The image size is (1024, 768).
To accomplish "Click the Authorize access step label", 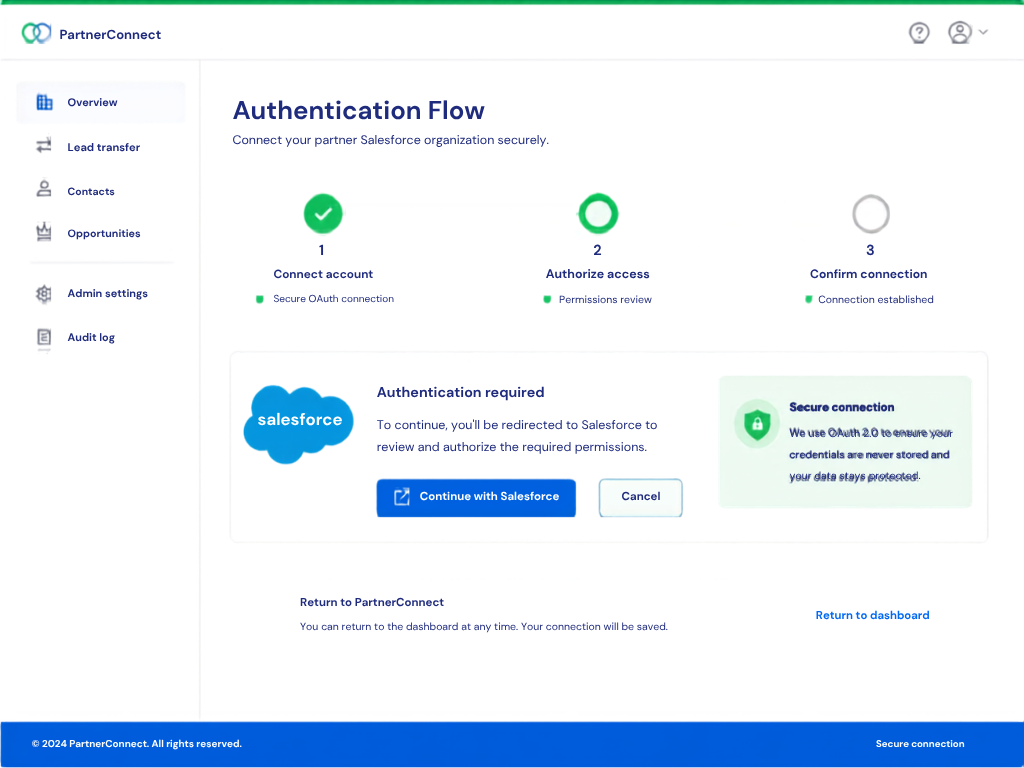I will [598, 274].
